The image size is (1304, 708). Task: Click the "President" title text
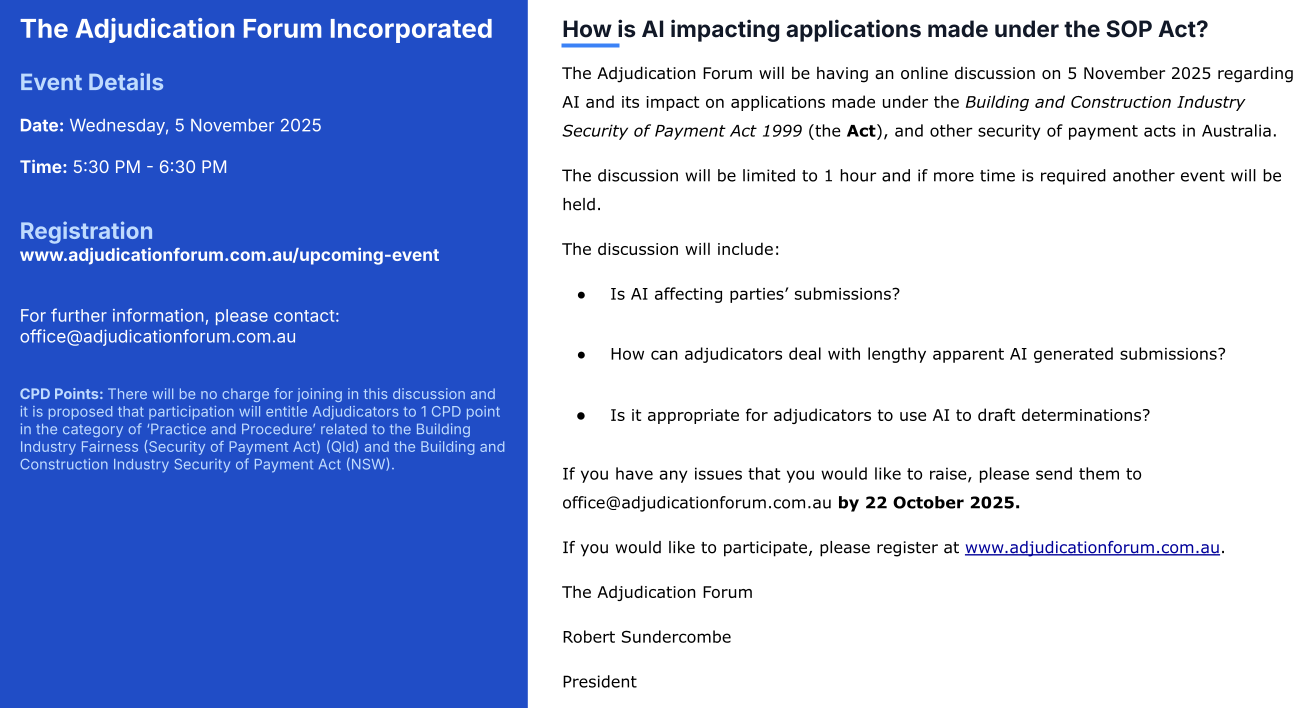[x=599, y=682]
